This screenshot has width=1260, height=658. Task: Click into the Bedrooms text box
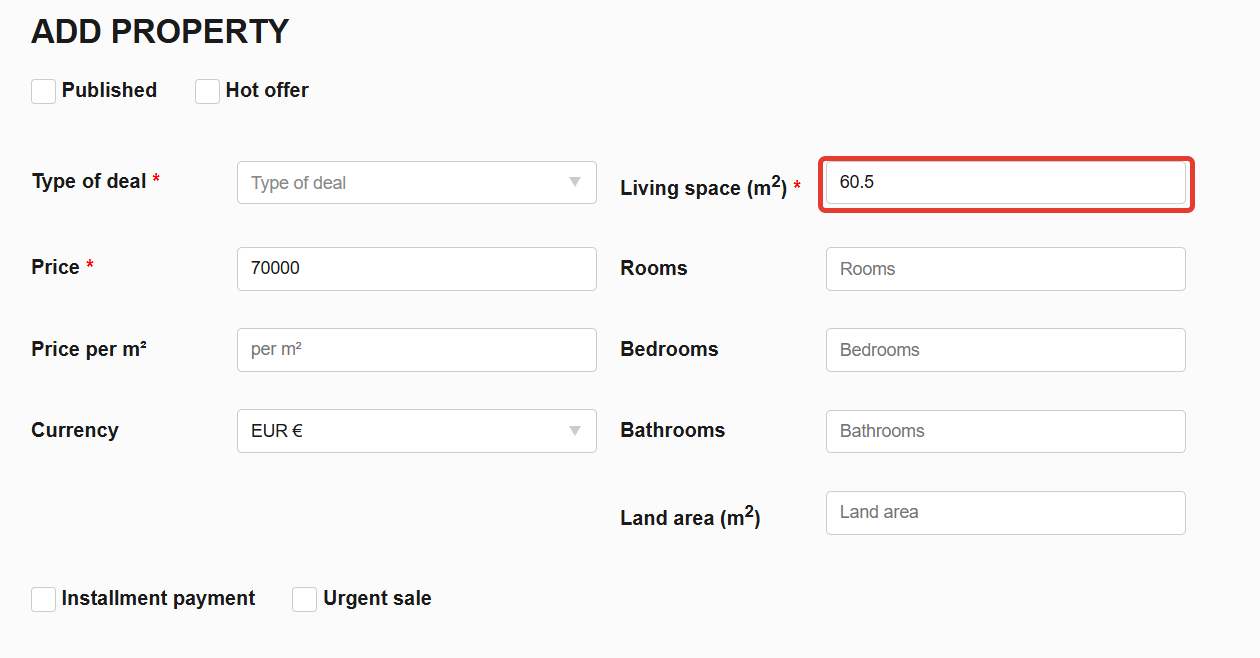click(1006, 350)
